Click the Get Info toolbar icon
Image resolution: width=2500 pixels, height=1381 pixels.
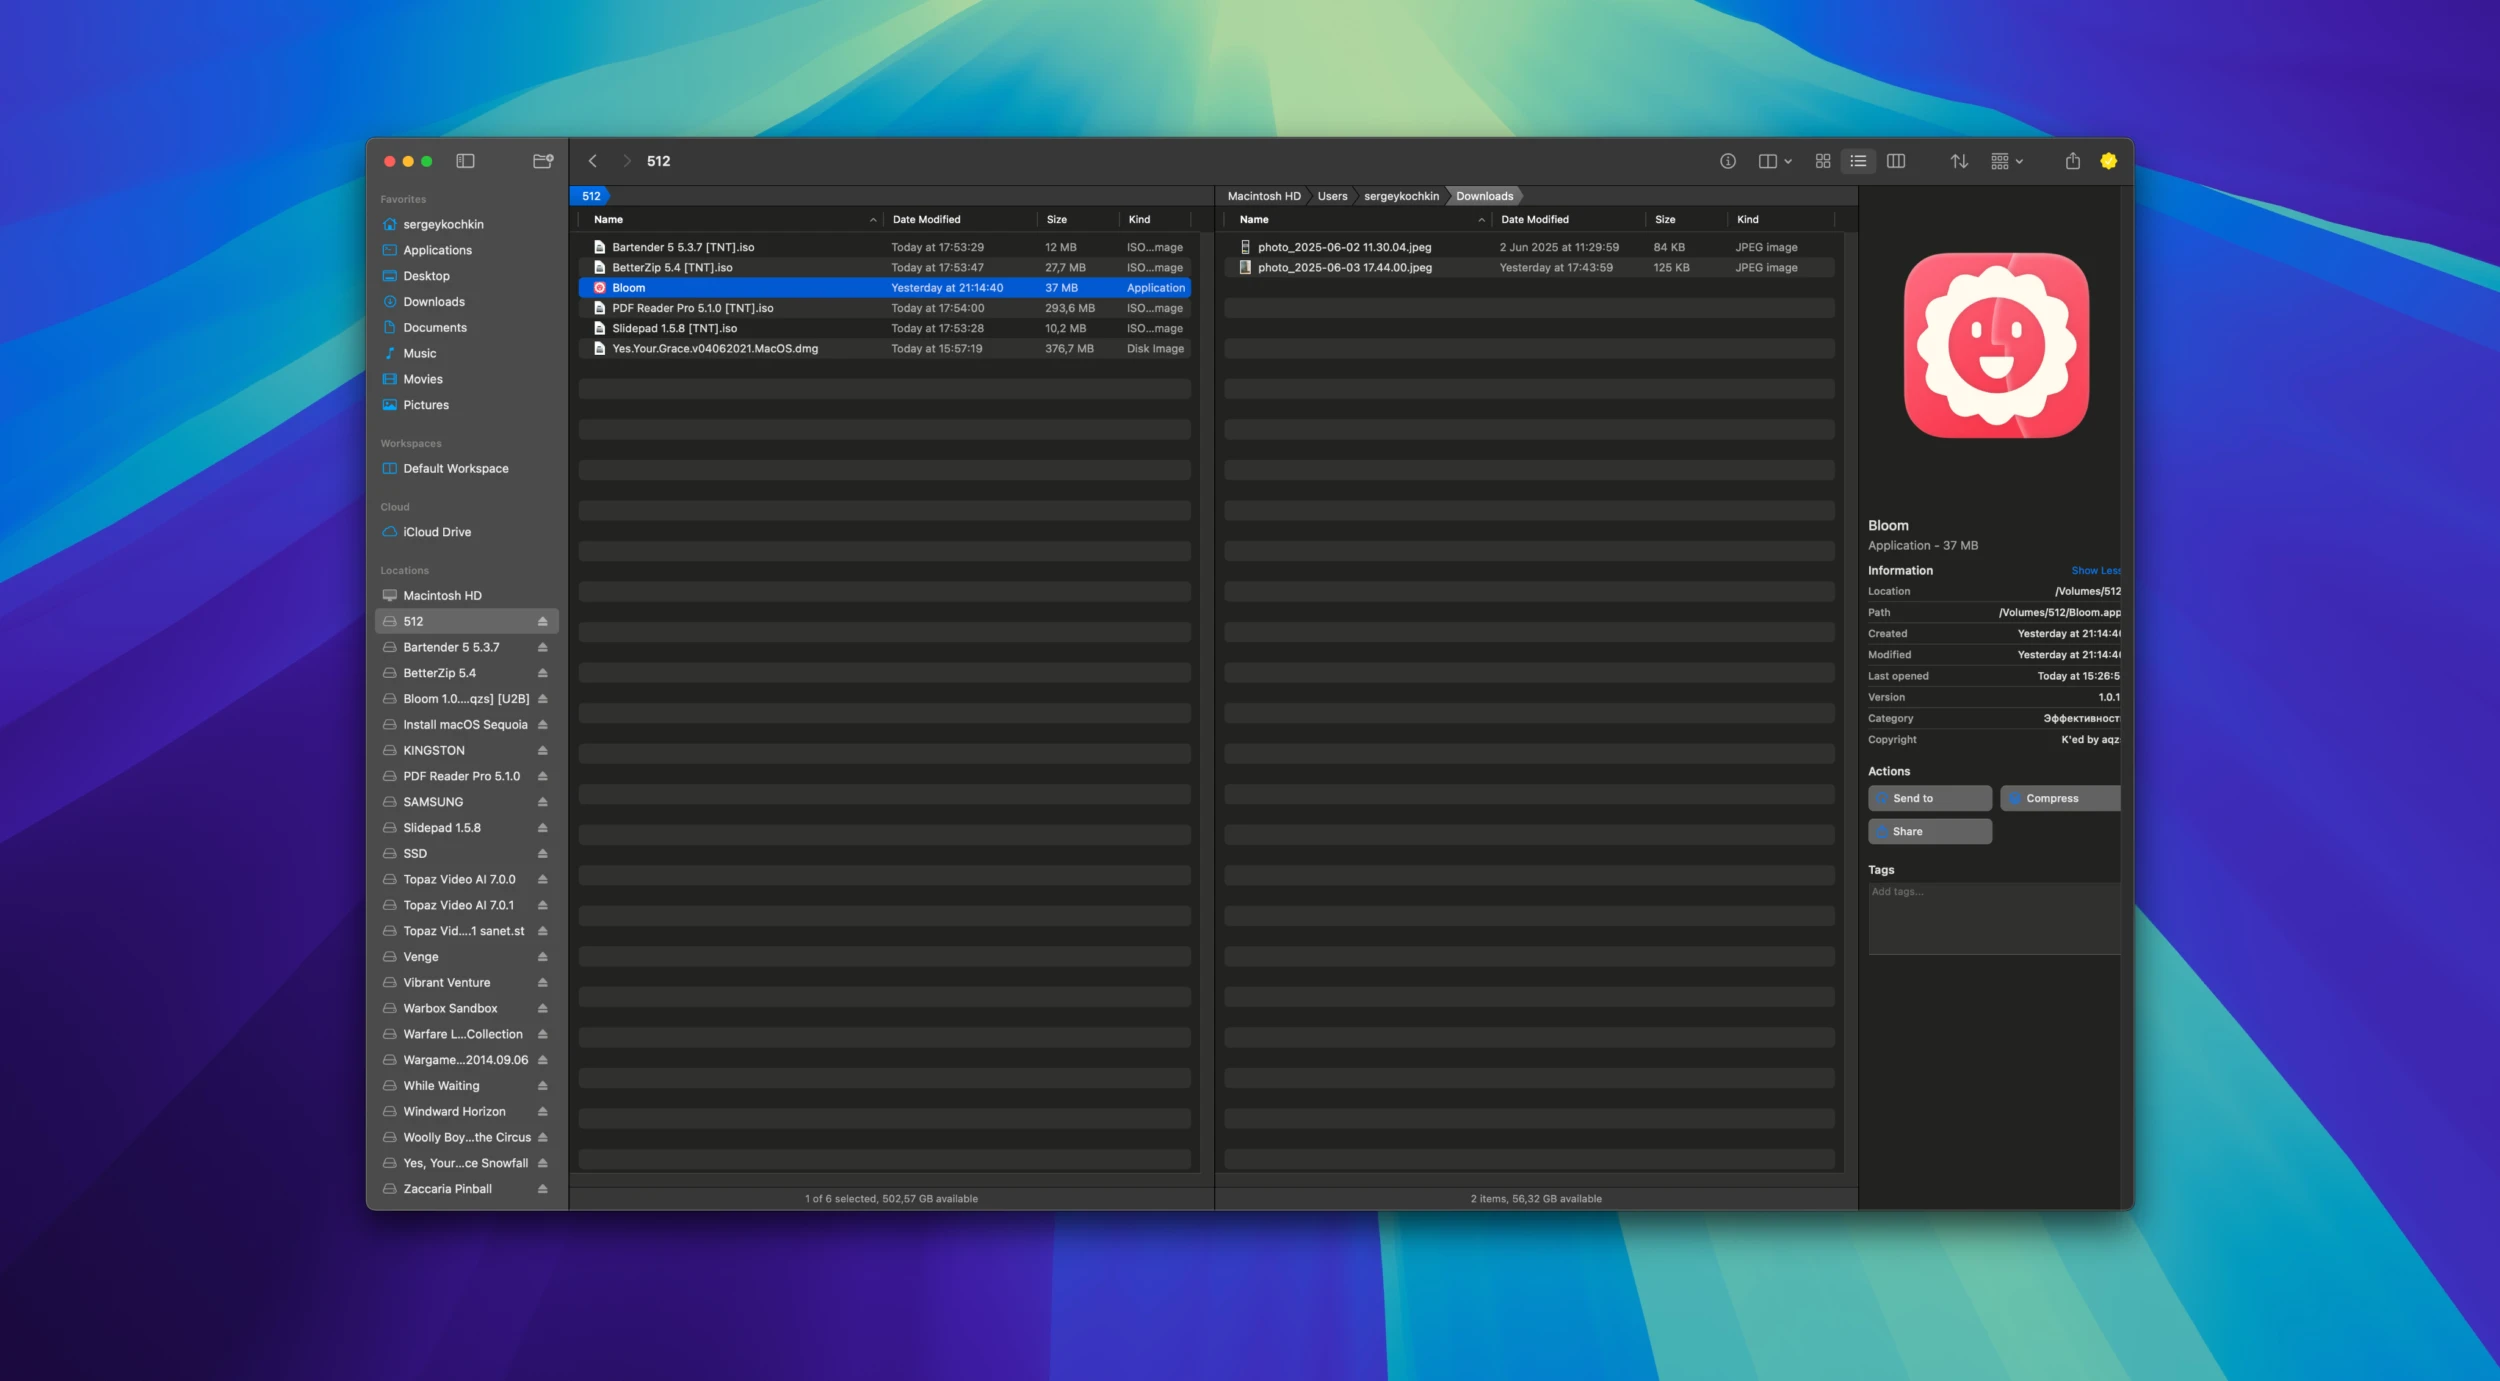tap(1728, 160)
